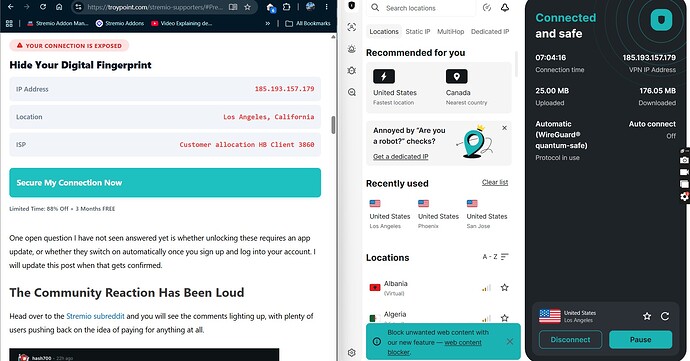Open the browser home page
The height and width of the screenshot is (361, 690).
coord(59,7)
